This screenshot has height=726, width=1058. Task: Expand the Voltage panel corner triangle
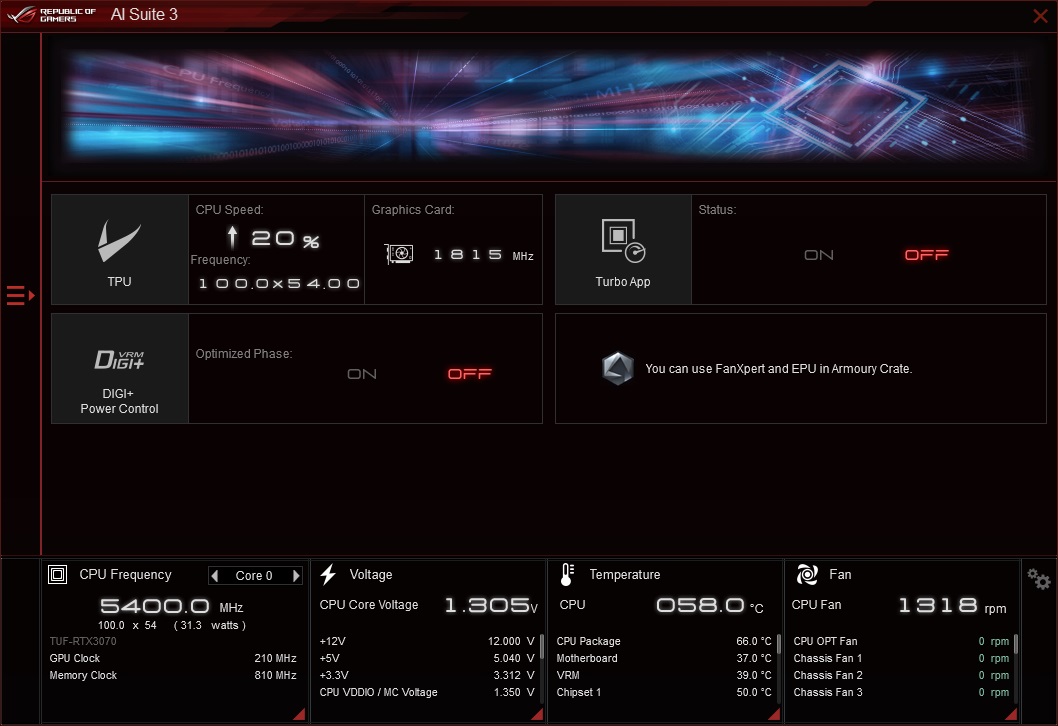click(x=537, y=714)
